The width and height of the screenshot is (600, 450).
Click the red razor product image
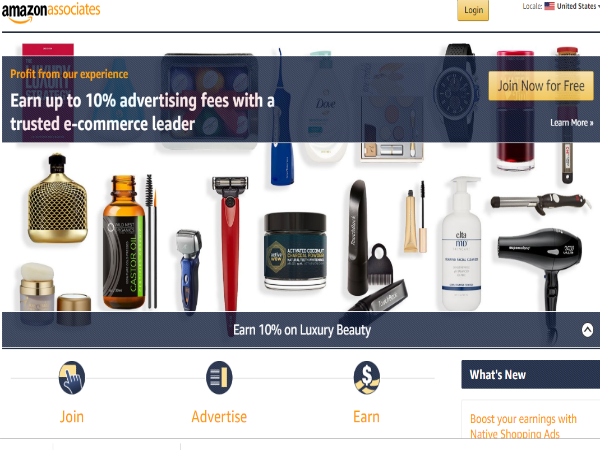pyautogui.click(x=230, y=244)
